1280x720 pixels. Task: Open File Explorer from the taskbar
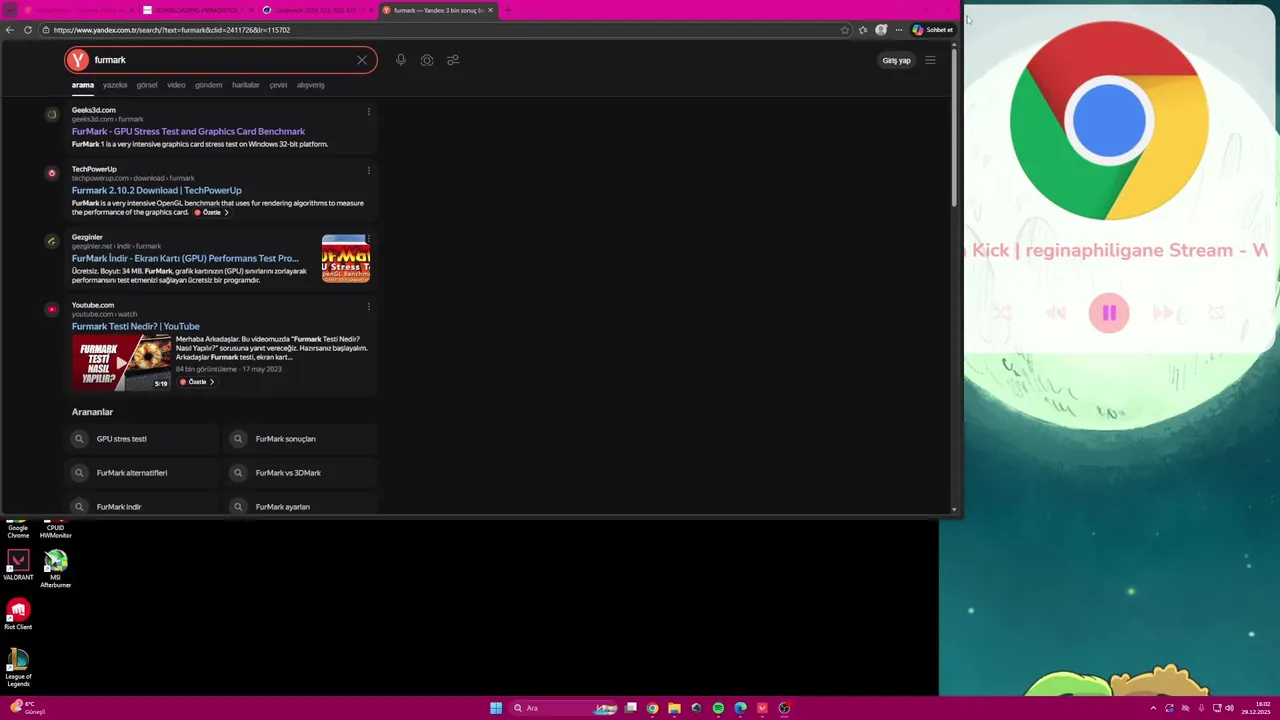[674, 708]
